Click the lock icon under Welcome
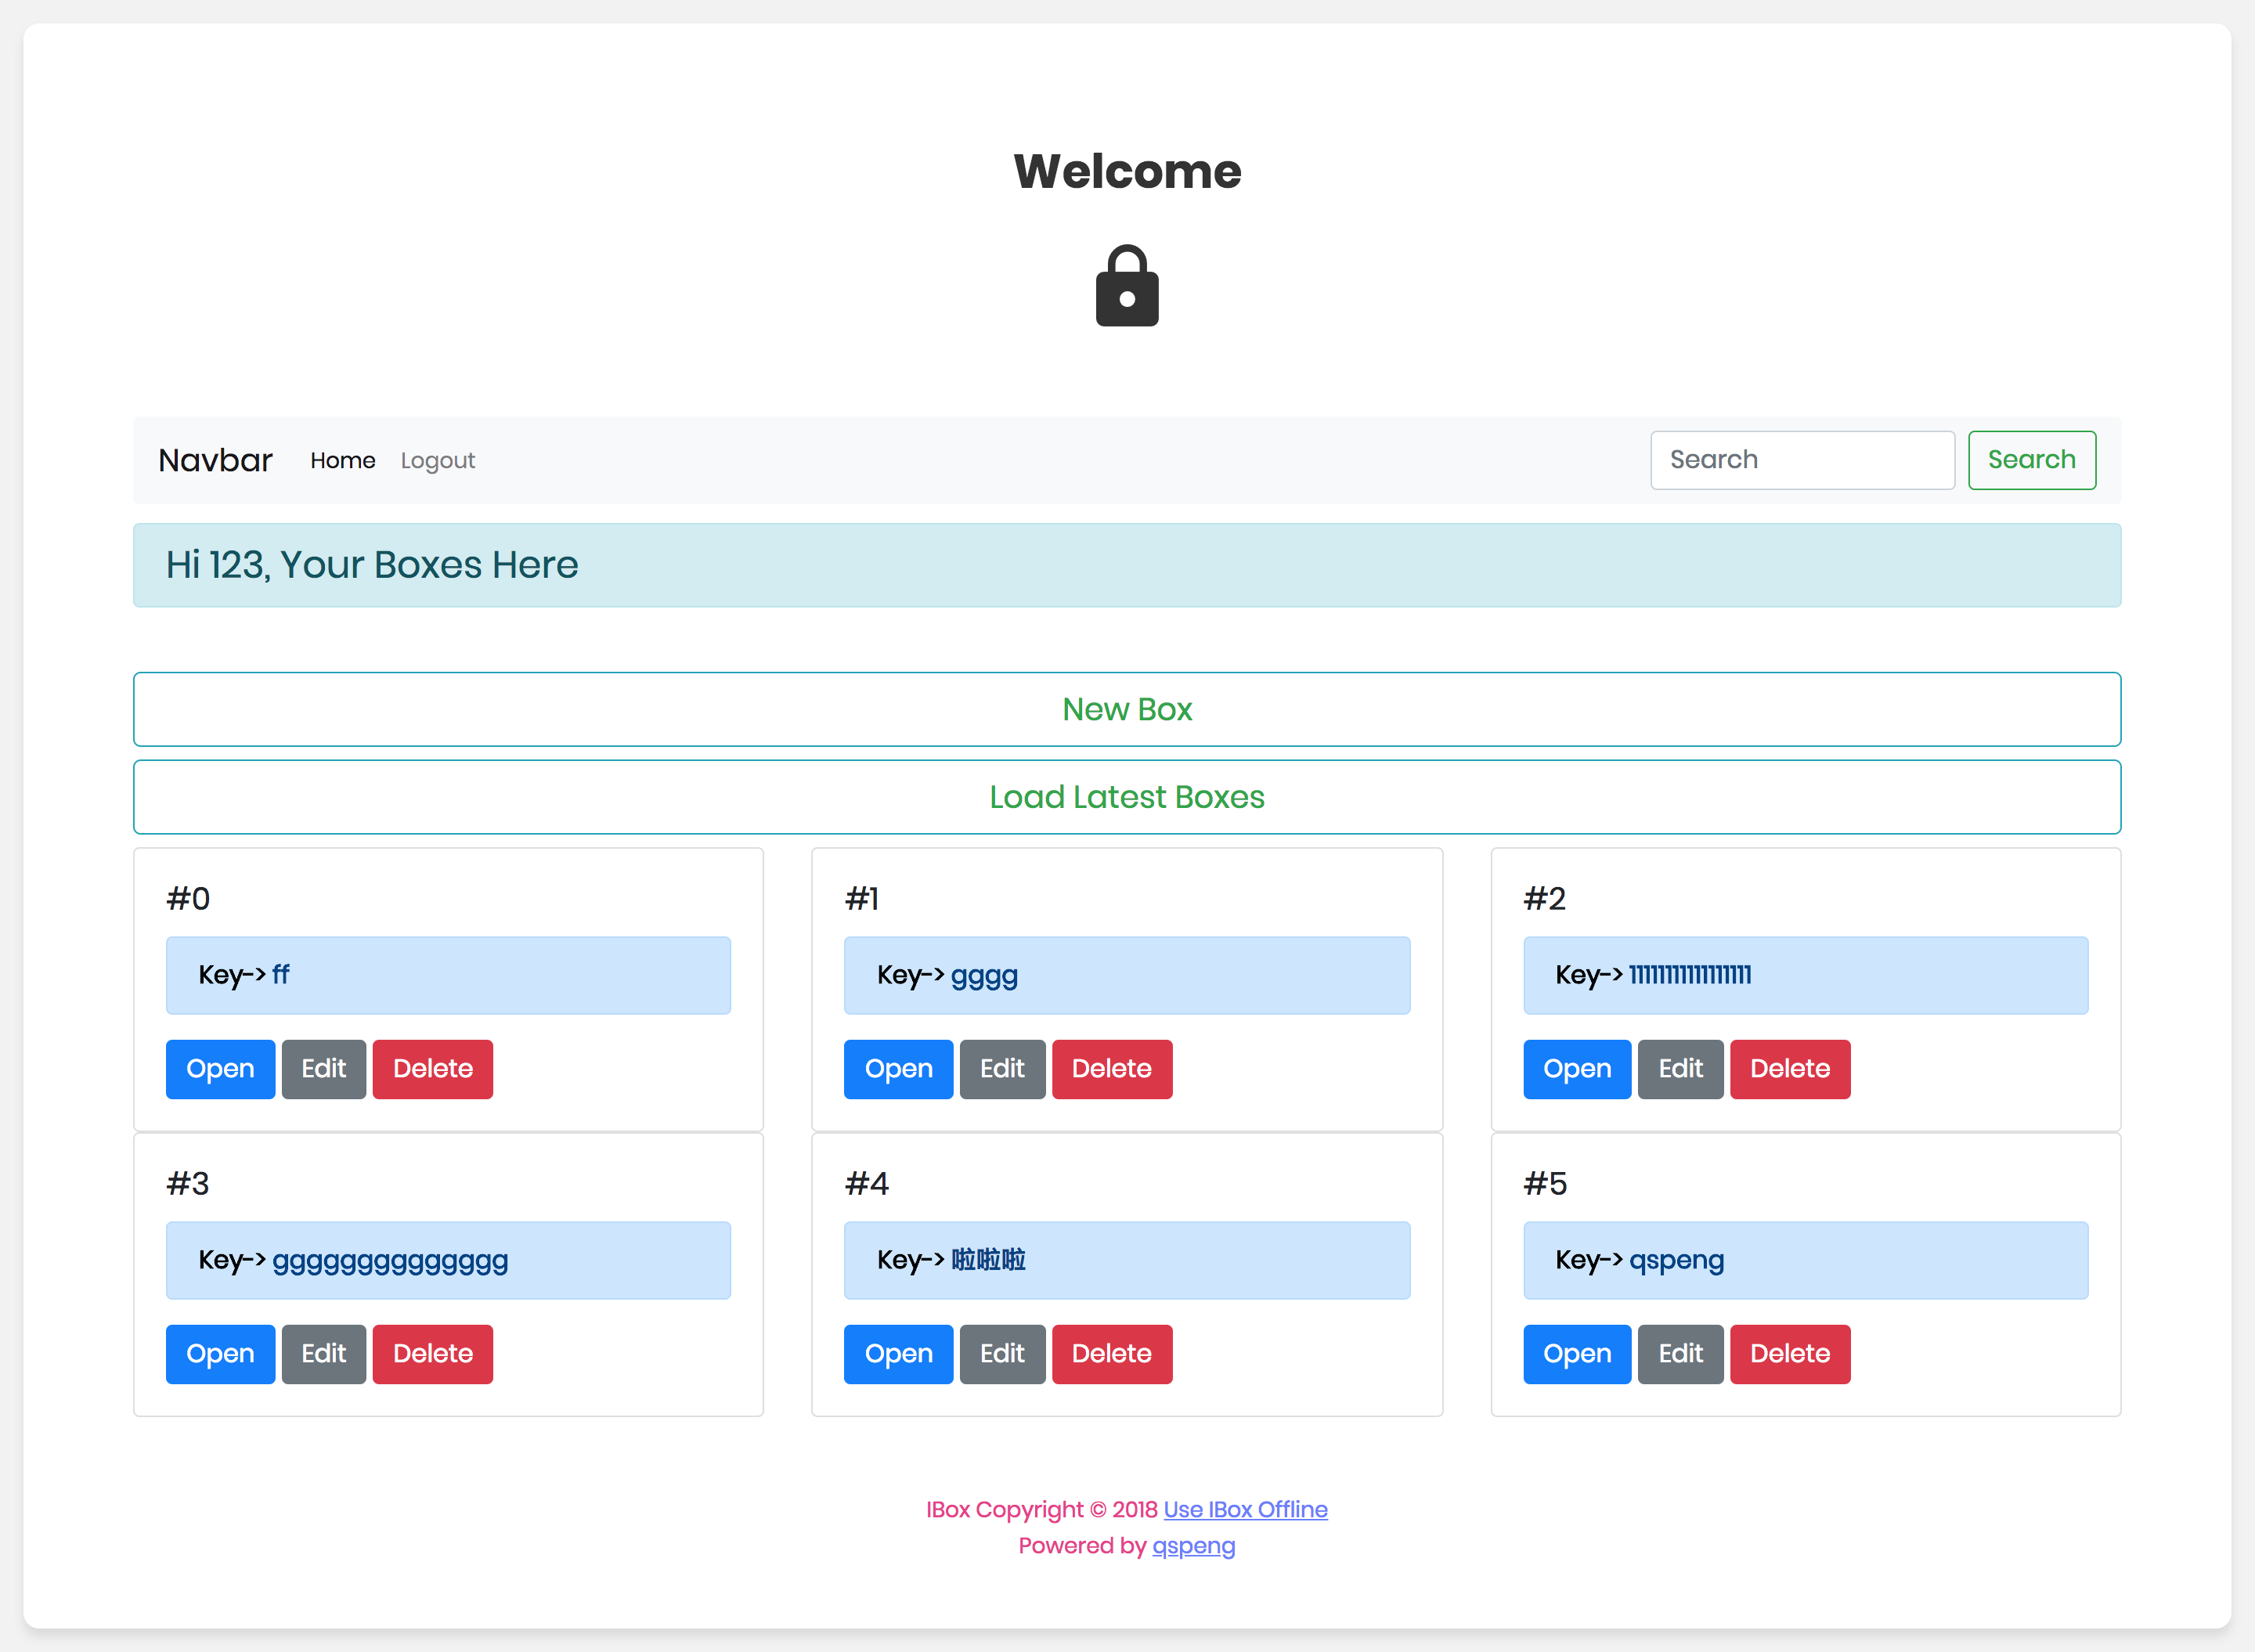The image size is (2255, 1652). tap(1127, 286)
